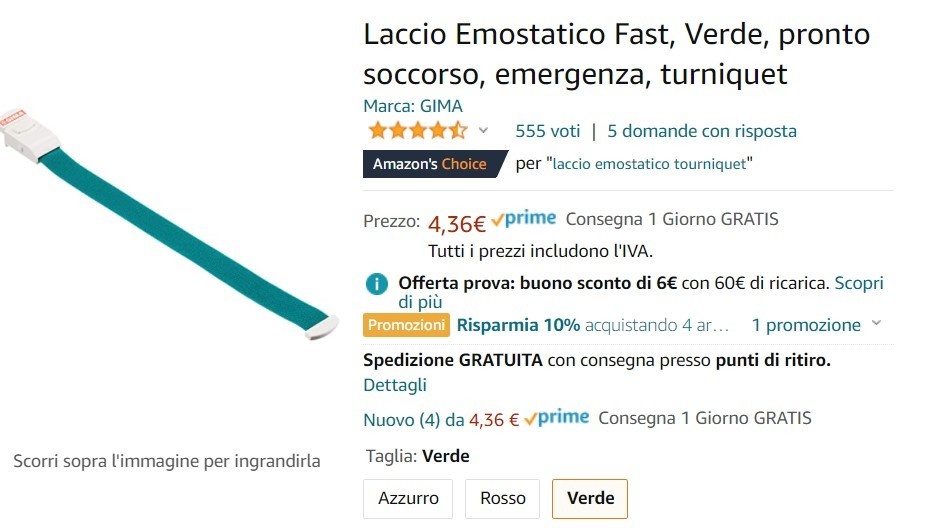The image size is (925, 528).
Task: Click the orange Promozioni badge
Action: click(x=406, y=325)
